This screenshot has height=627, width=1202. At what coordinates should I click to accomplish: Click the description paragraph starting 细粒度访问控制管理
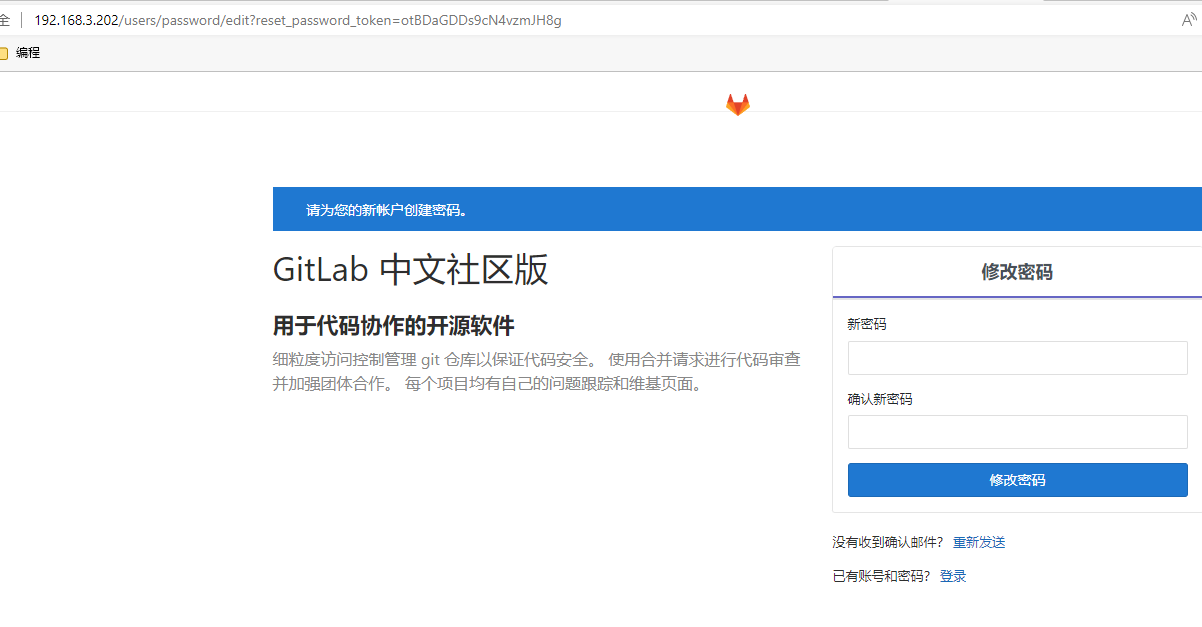tap(537, 371)
